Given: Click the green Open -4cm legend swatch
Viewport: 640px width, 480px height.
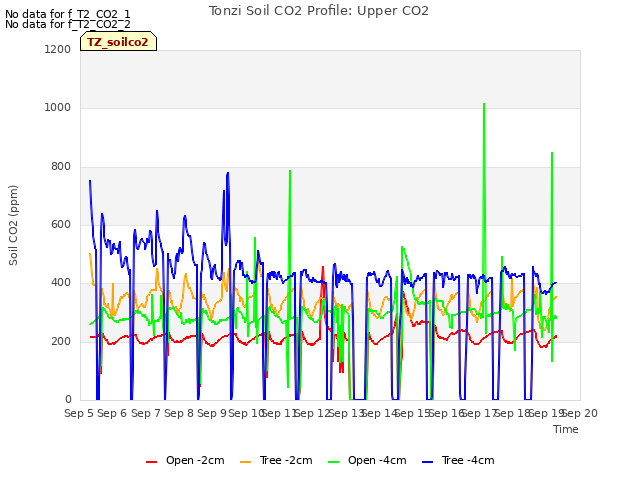Looking at the screenshot, I should [333, 462].
